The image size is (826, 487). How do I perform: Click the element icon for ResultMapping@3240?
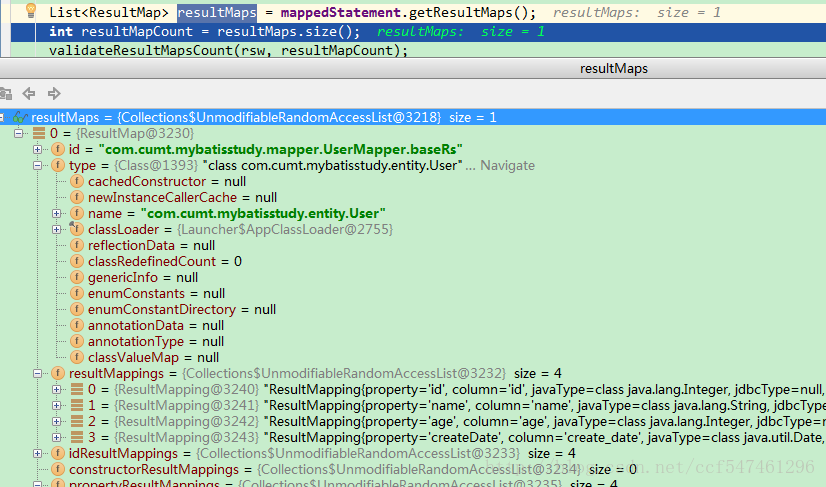pyautogui.click(x=77, y=389)
